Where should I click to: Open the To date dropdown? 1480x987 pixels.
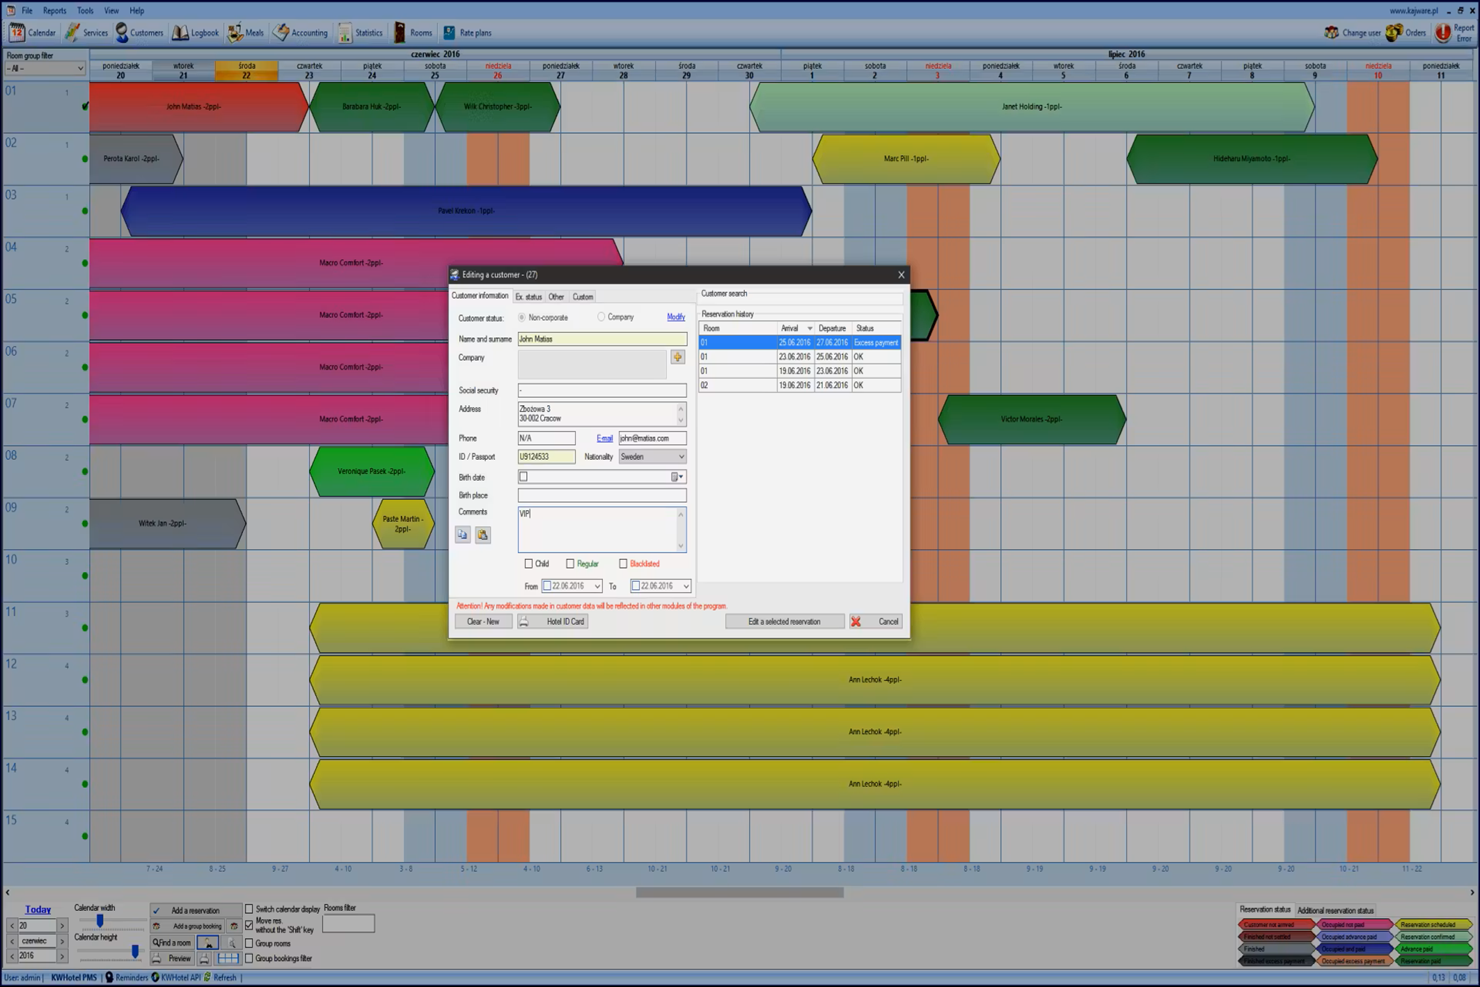685,586
